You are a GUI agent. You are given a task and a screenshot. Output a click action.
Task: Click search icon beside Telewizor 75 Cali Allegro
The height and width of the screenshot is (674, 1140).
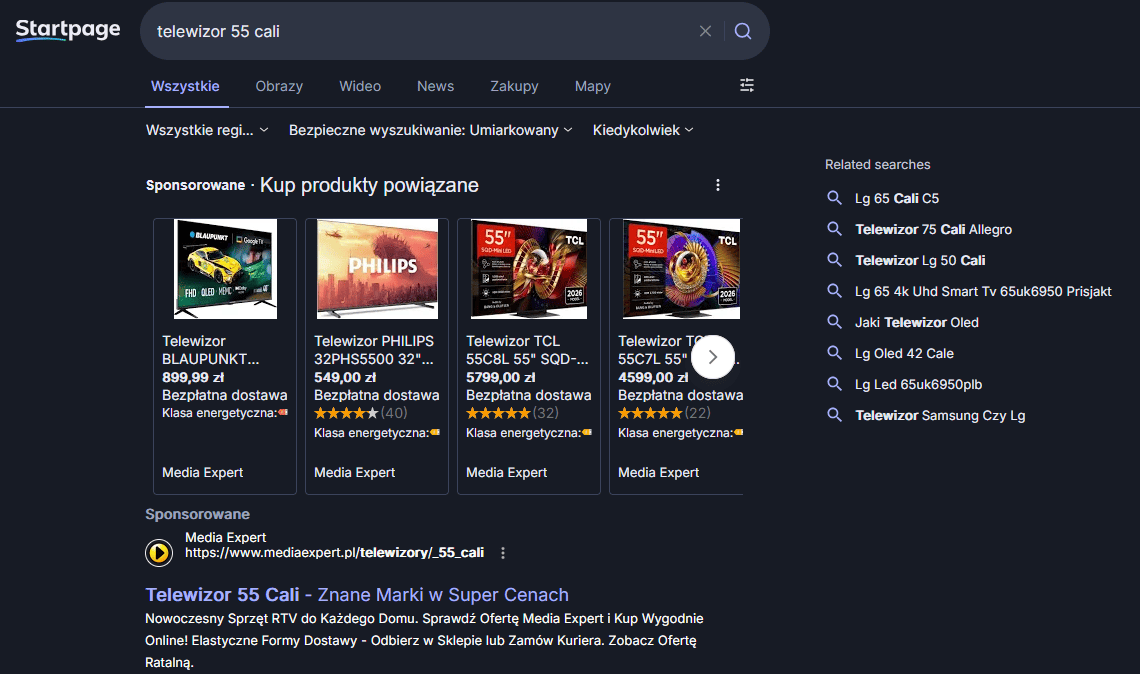tap(835, 229)
